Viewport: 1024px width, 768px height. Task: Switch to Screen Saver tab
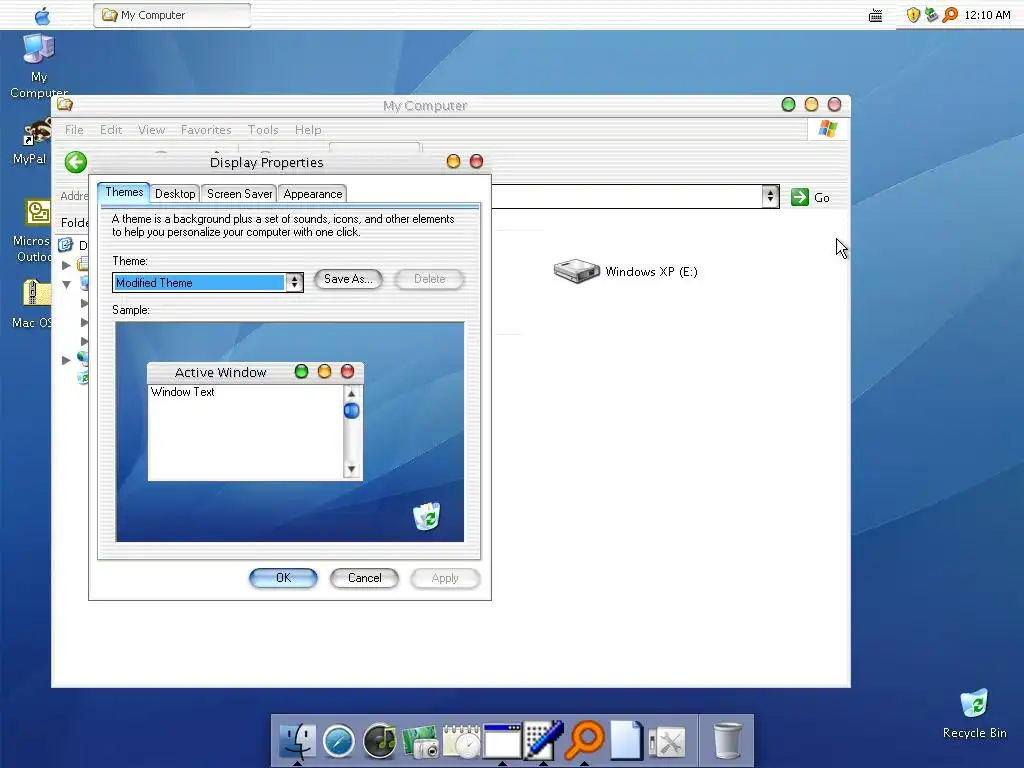[239, 194]
